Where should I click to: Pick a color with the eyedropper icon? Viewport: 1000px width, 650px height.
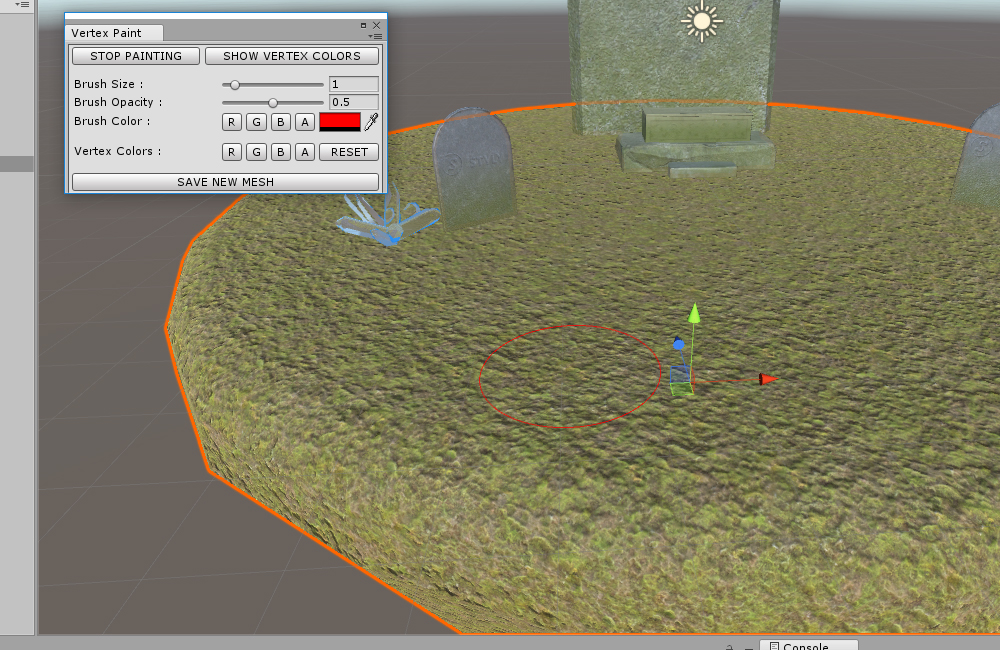point(371,121)
